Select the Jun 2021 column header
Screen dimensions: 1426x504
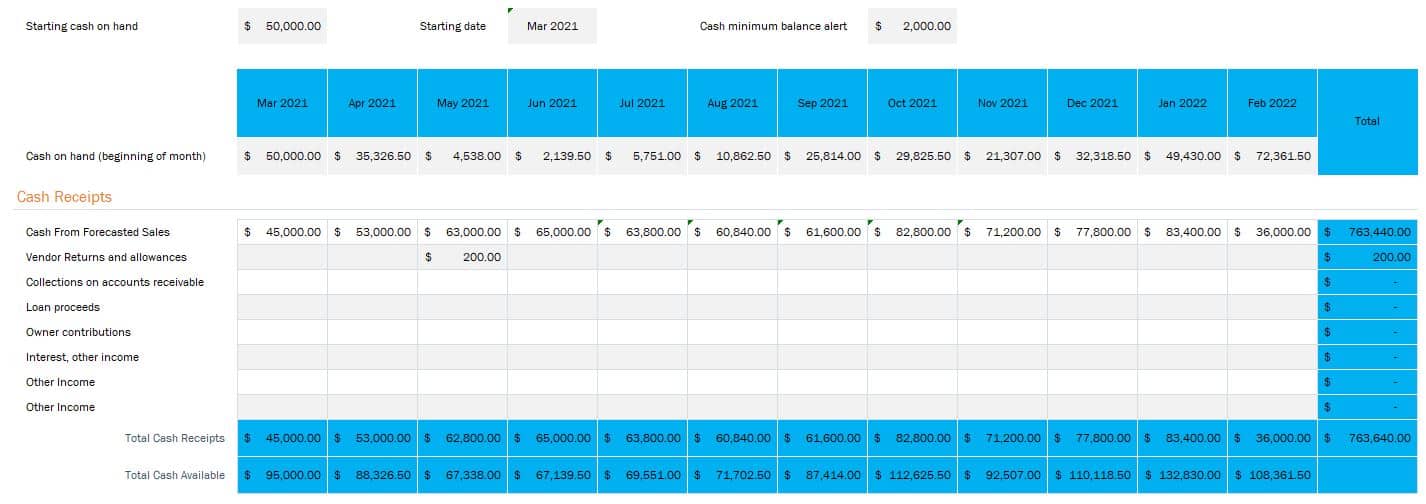pos(552,103)
